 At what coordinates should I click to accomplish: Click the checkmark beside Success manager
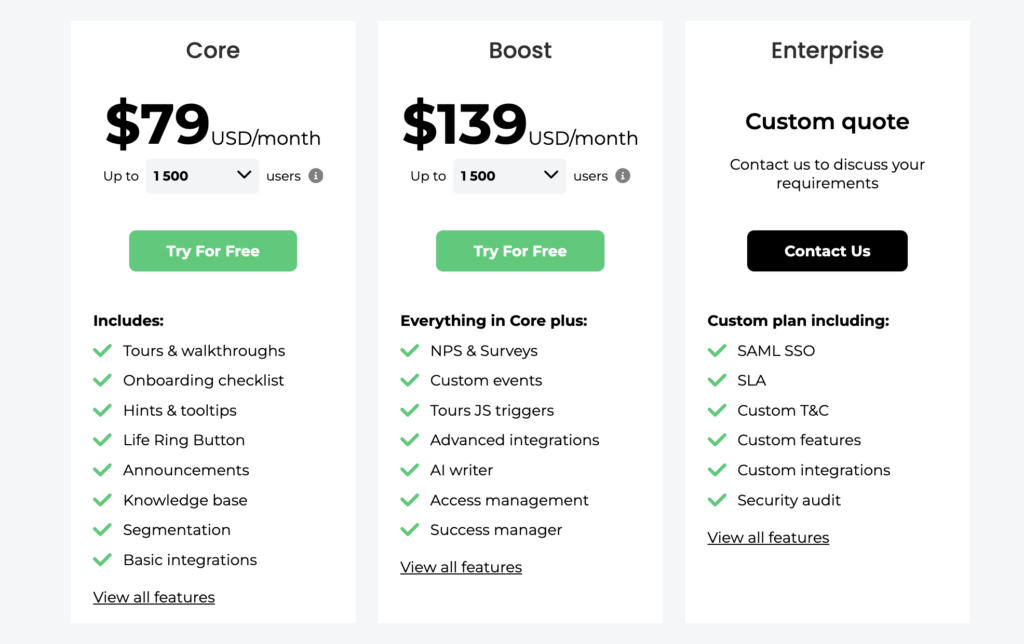409,530
